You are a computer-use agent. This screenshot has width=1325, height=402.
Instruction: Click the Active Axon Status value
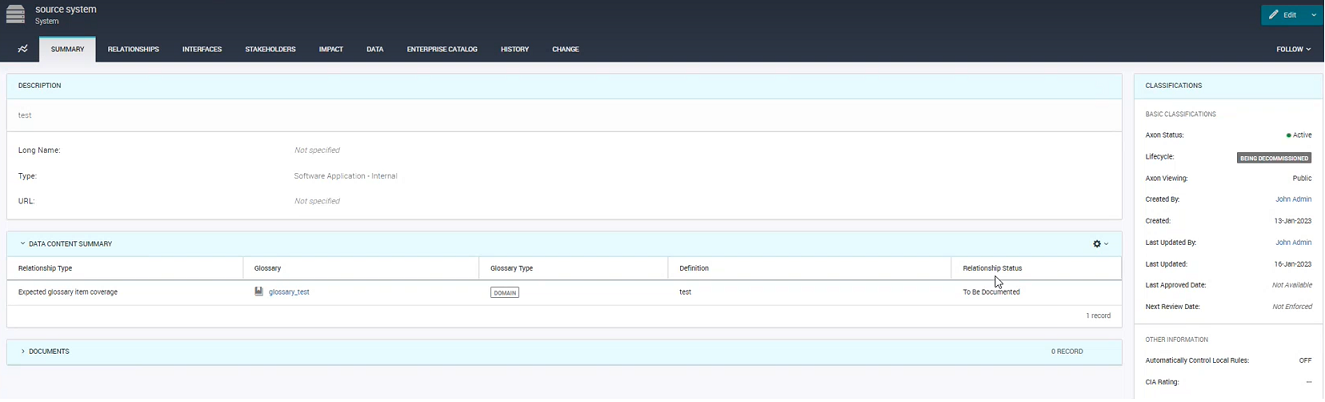pyautogui.click(x=1299, y=134)
